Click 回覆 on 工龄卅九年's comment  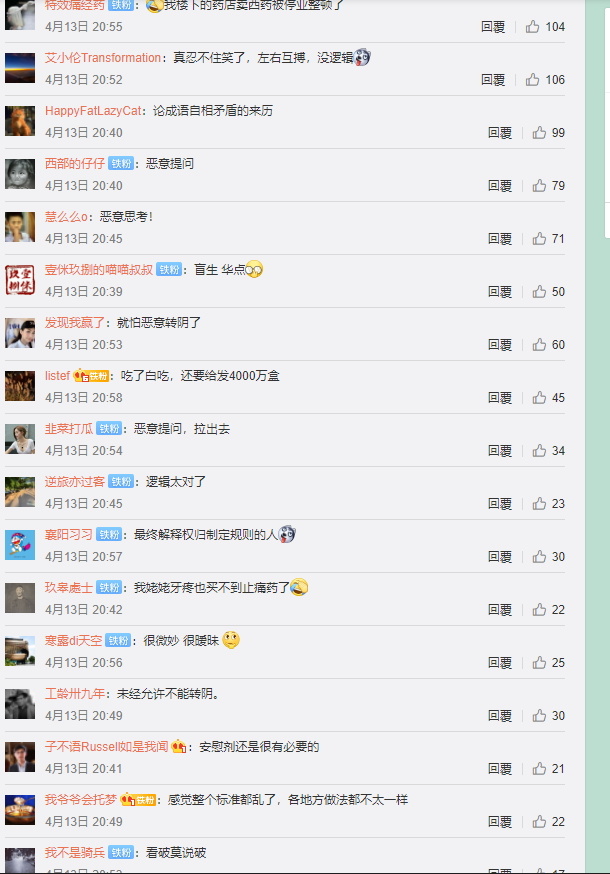500,716
